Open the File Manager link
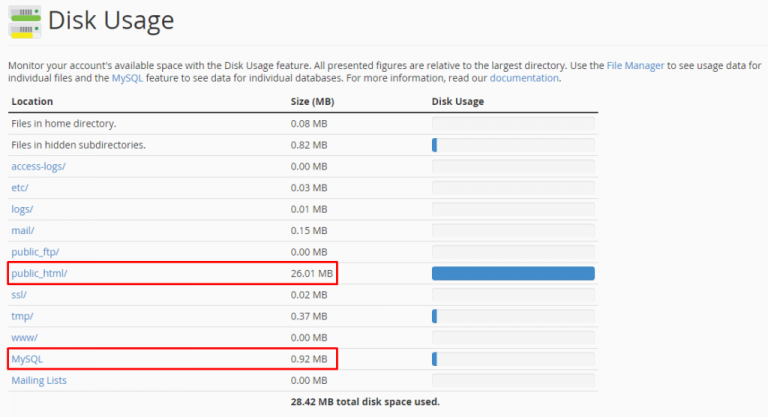This screenshot has width=768, height=417. click(x=634, y=65)
